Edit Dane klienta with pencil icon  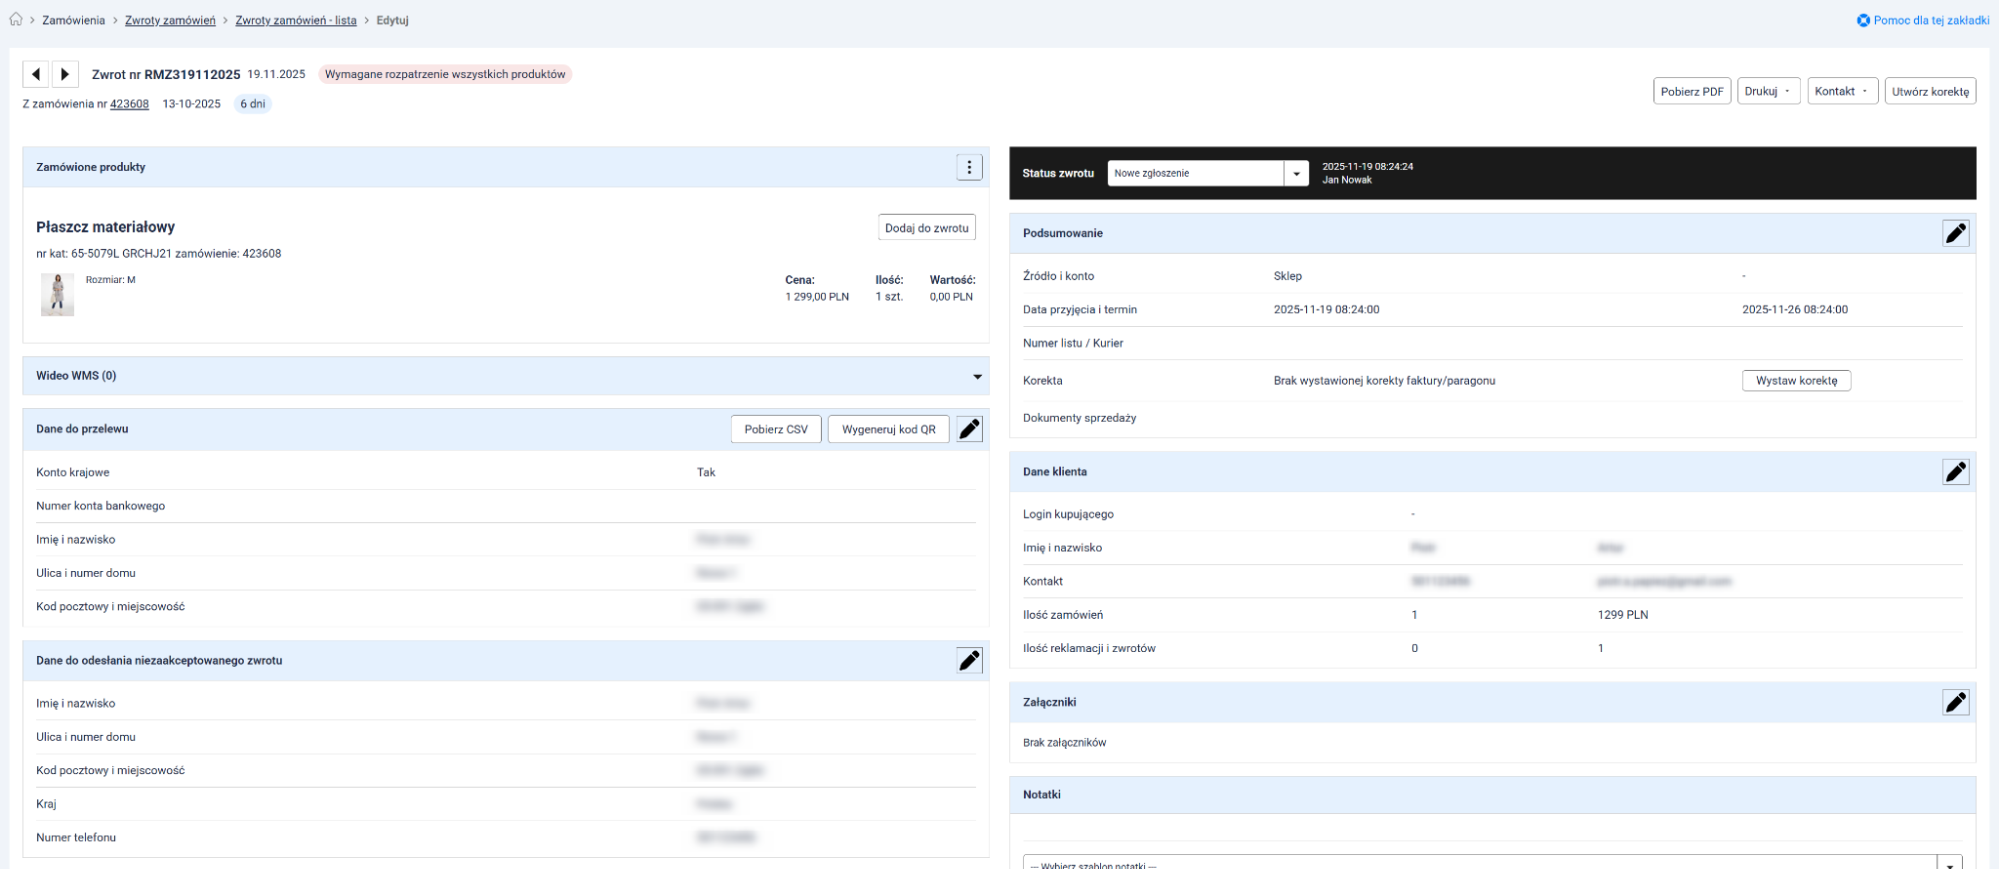coord(1955,472)
